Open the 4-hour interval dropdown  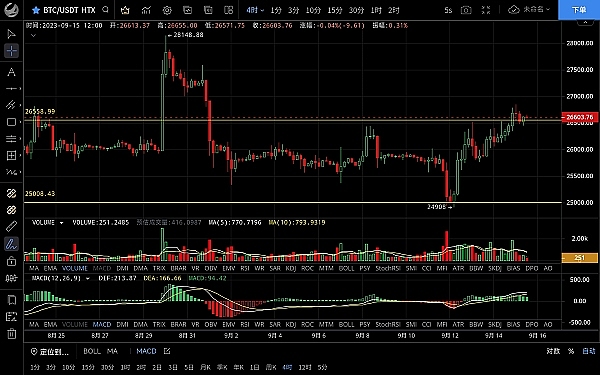click(255, 10)
